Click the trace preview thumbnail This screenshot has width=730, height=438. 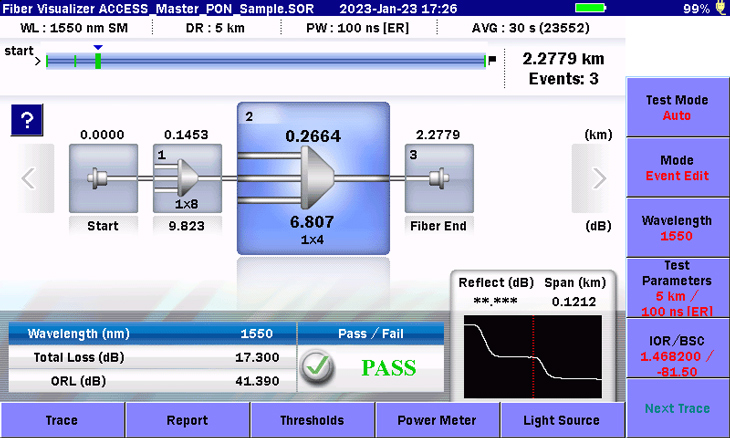(x=533, y=357)
